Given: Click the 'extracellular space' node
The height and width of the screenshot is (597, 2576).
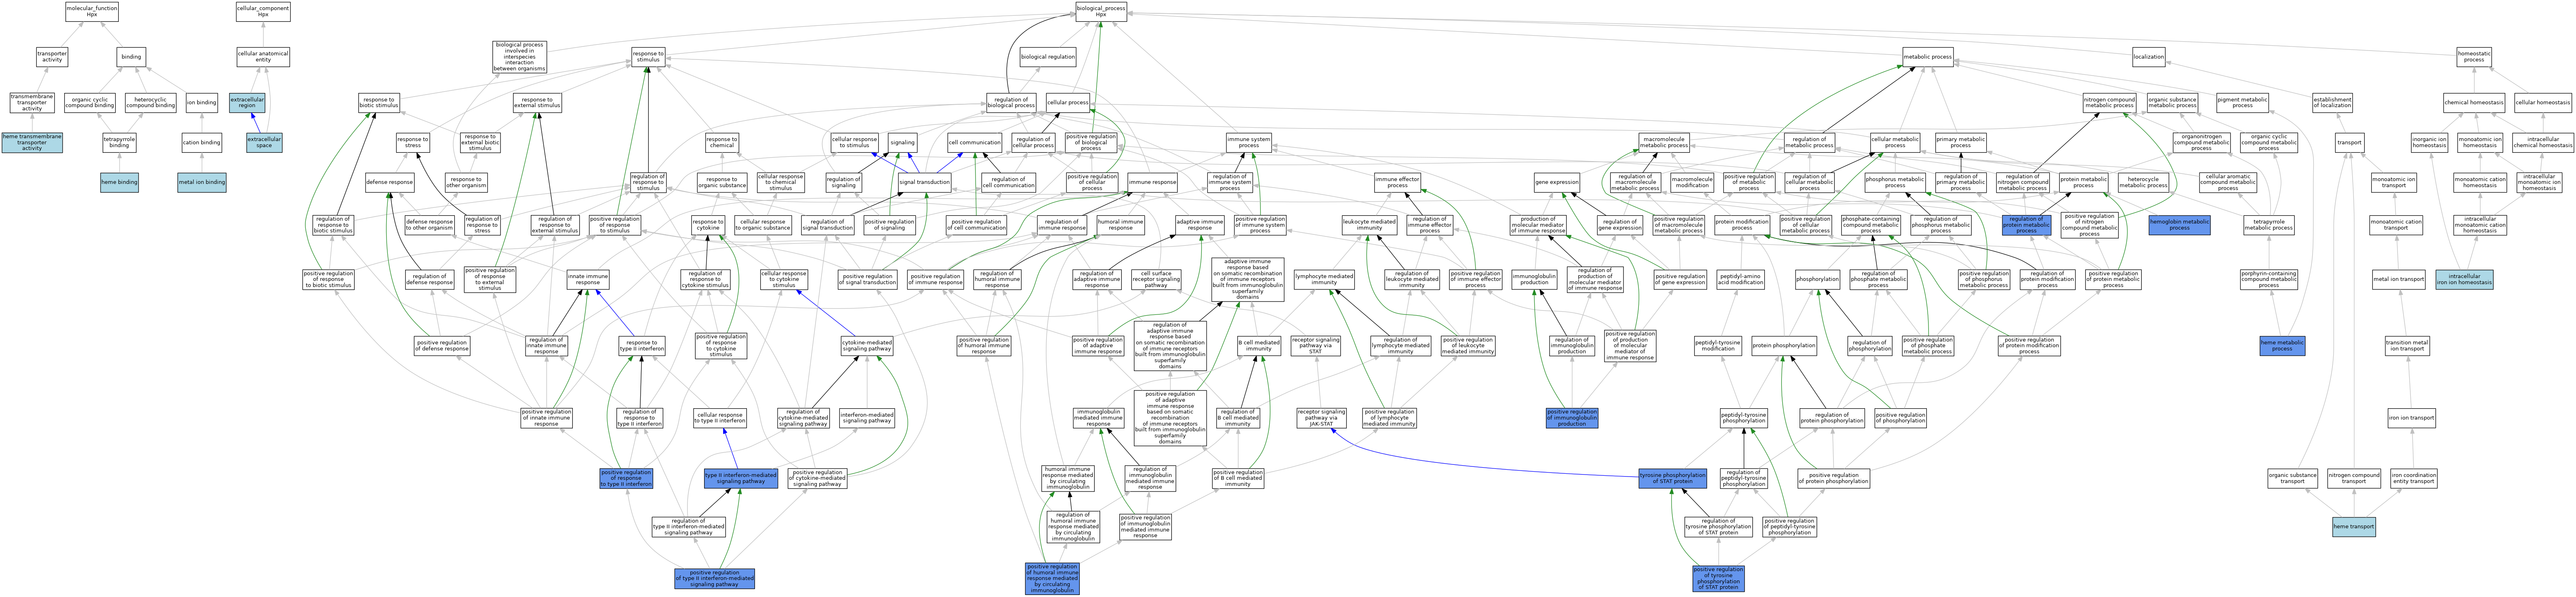Looking at the screenshot, I should [264, 143].
